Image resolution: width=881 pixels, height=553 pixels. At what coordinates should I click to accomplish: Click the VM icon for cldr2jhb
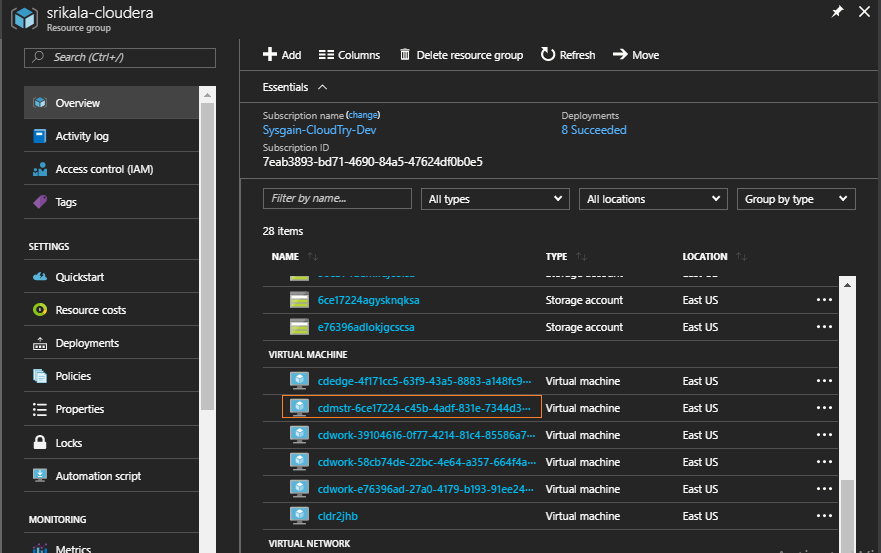coord(299,515)
